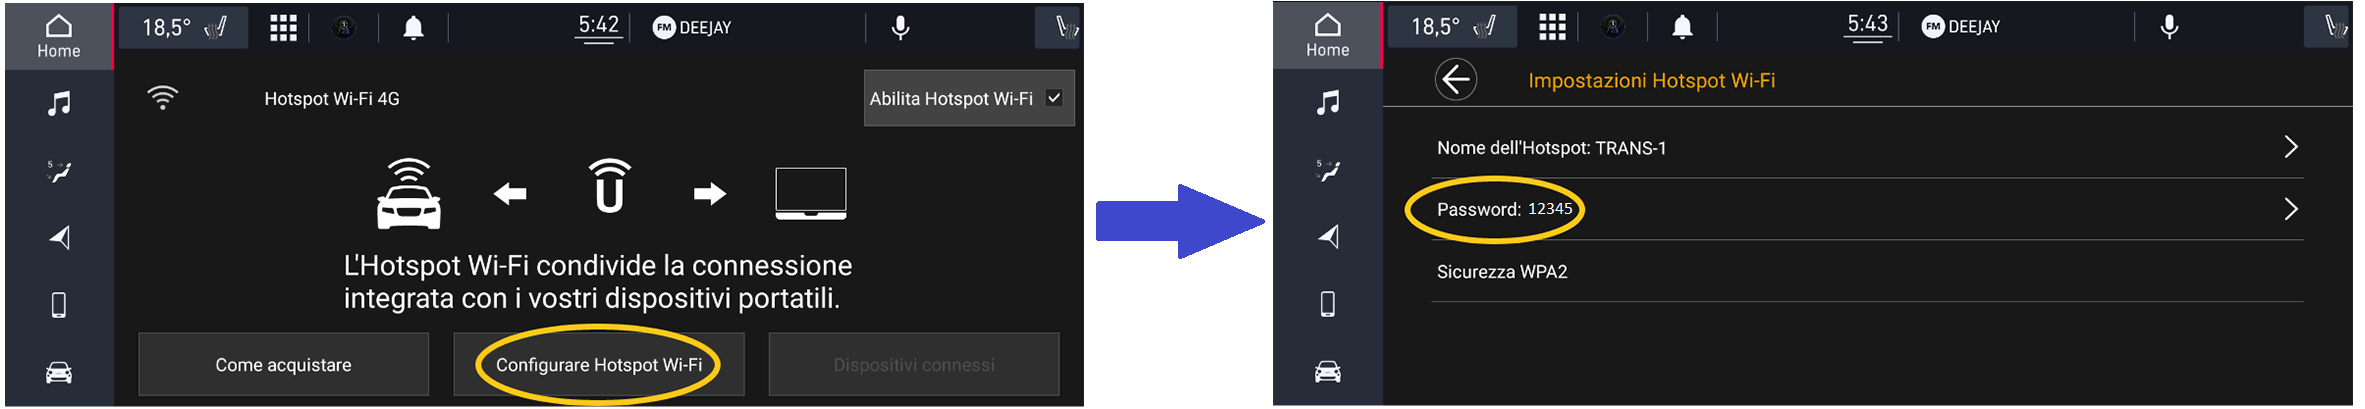Image resolution: width=2365 pixels, height=409 pixels.
Task: Open the Password row chevron
Action: pos(2291,209)
